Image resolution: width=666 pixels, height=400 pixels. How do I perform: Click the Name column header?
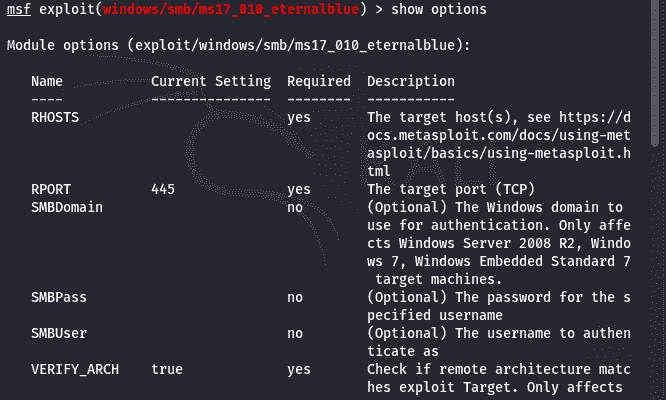[47, 81]
